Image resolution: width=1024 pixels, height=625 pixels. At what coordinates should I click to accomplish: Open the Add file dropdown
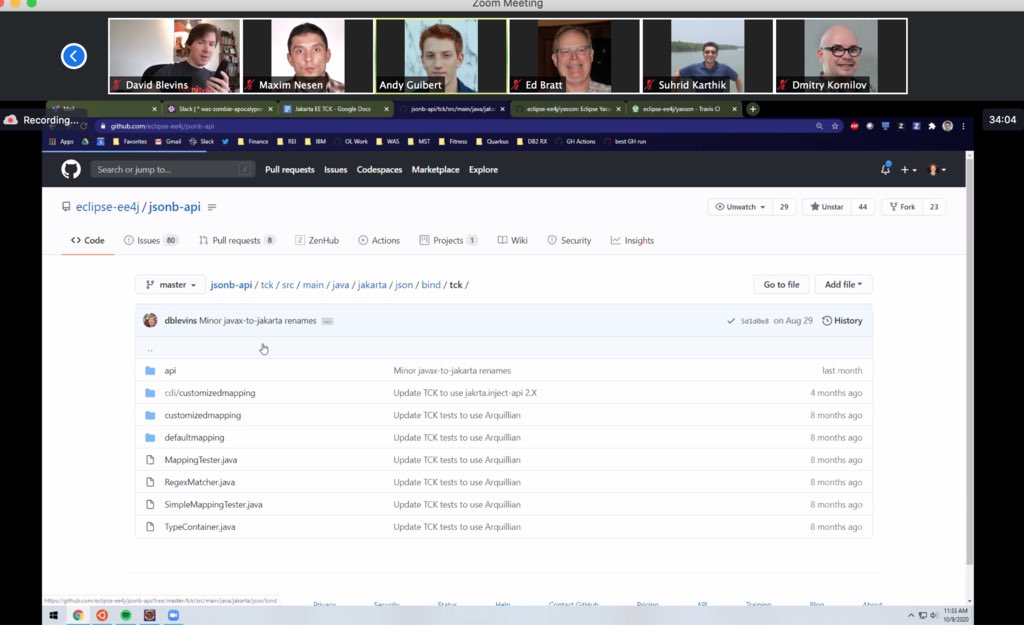pos(843,285)
